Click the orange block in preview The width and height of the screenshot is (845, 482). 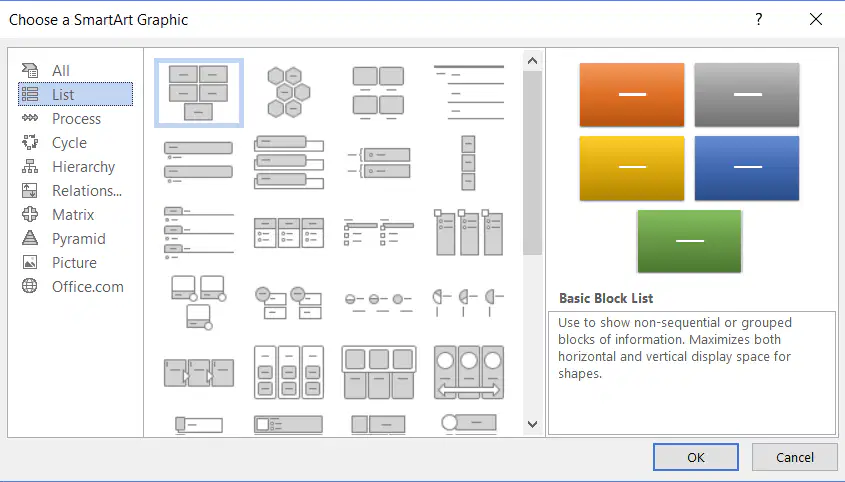coord(632,95)
